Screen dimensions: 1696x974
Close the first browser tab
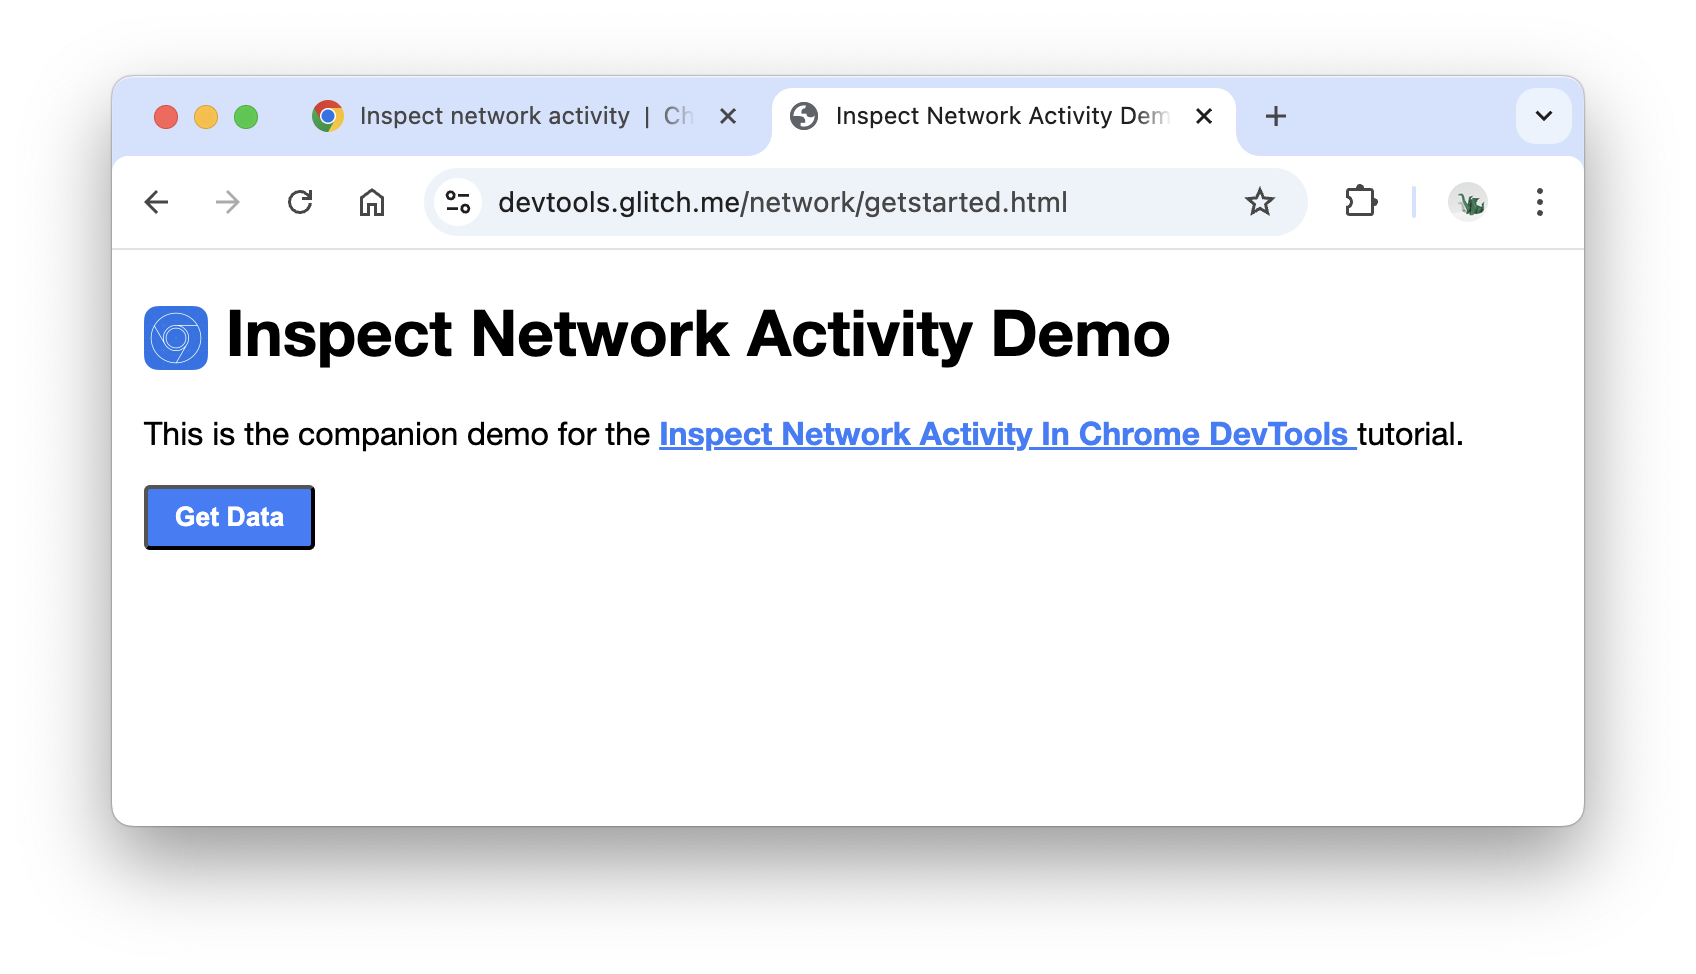(728, 116)
